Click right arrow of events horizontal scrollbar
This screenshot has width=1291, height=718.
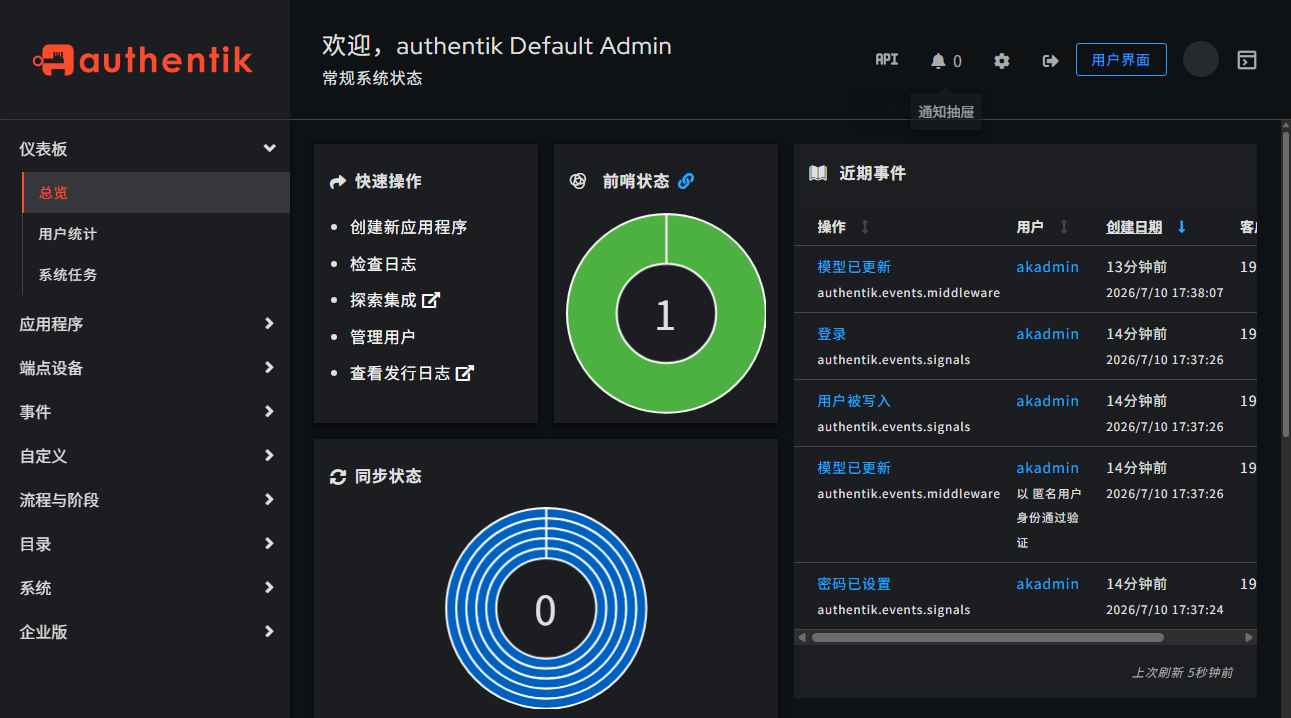(x=1249, y=637)
